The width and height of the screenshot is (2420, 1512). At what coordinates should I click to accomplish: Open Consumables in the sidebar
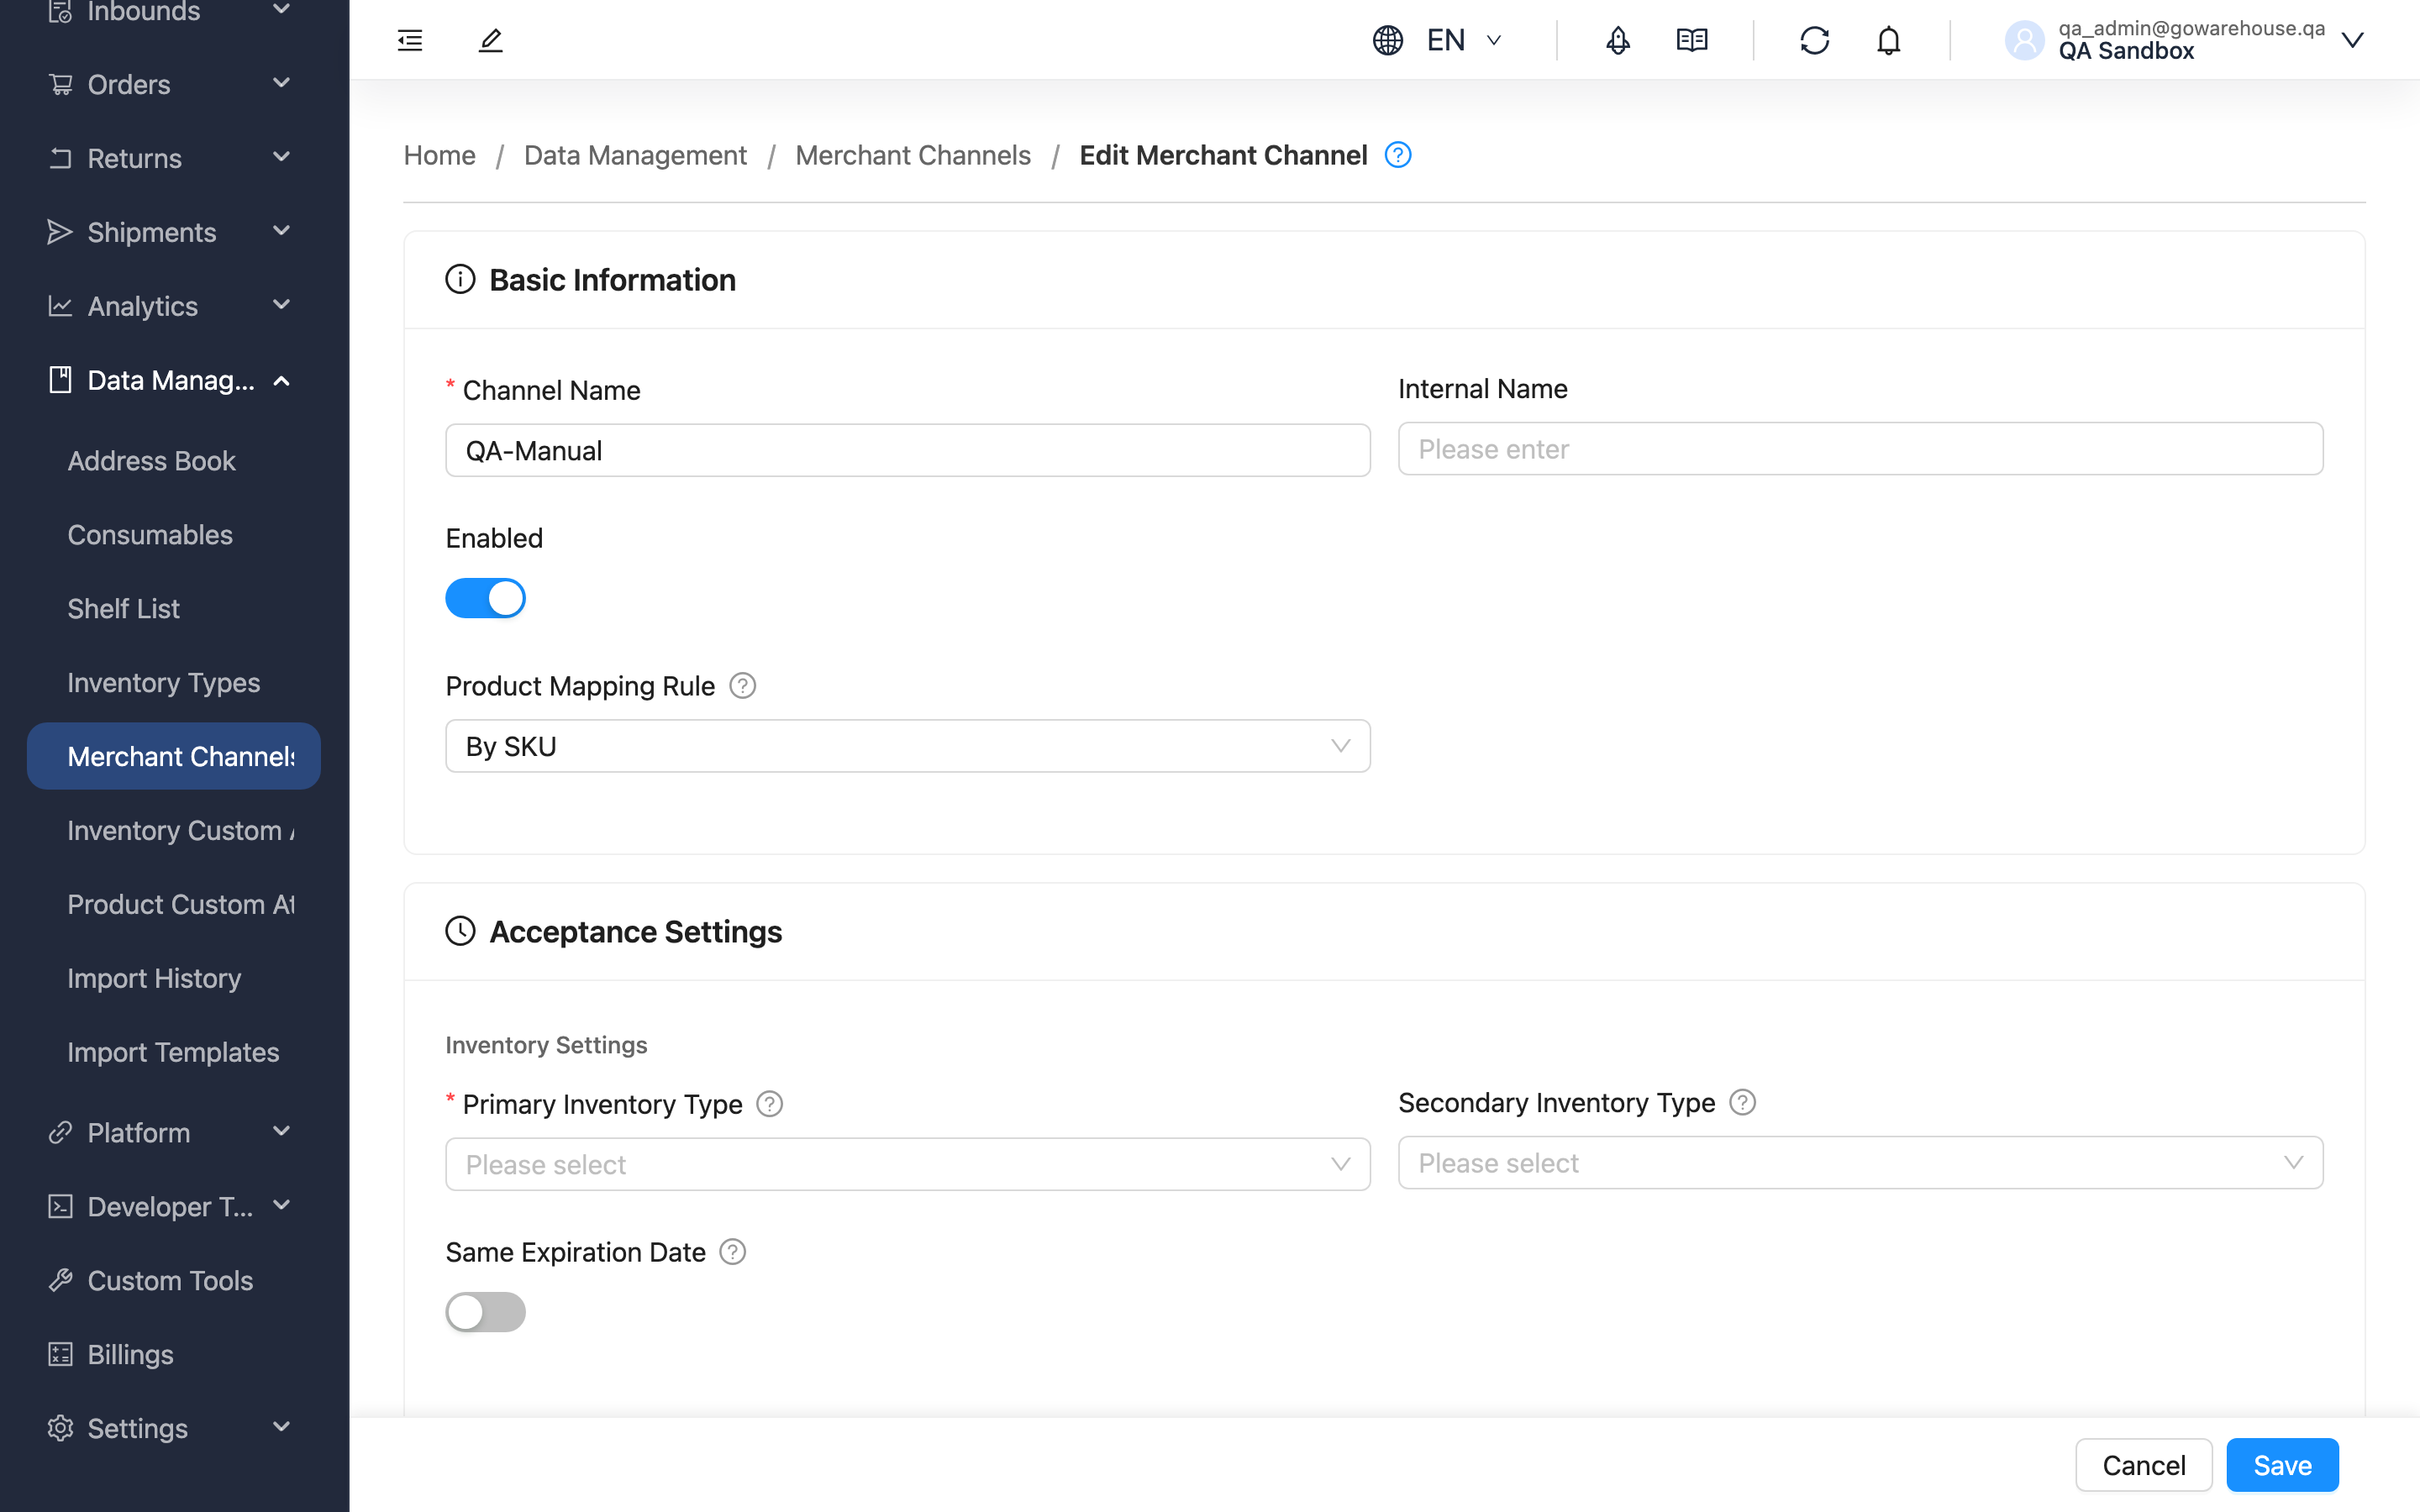(174, 535)
